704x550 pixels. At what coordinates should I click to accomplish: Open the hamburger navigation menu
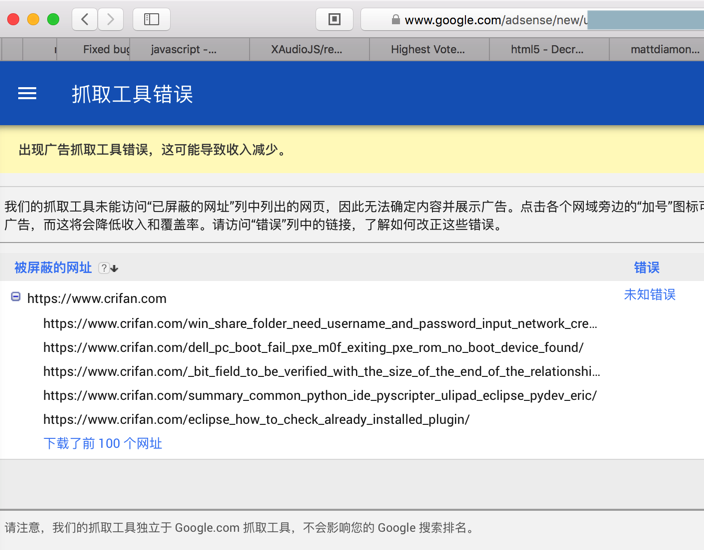pyautogui.click(x=27, y=93)
